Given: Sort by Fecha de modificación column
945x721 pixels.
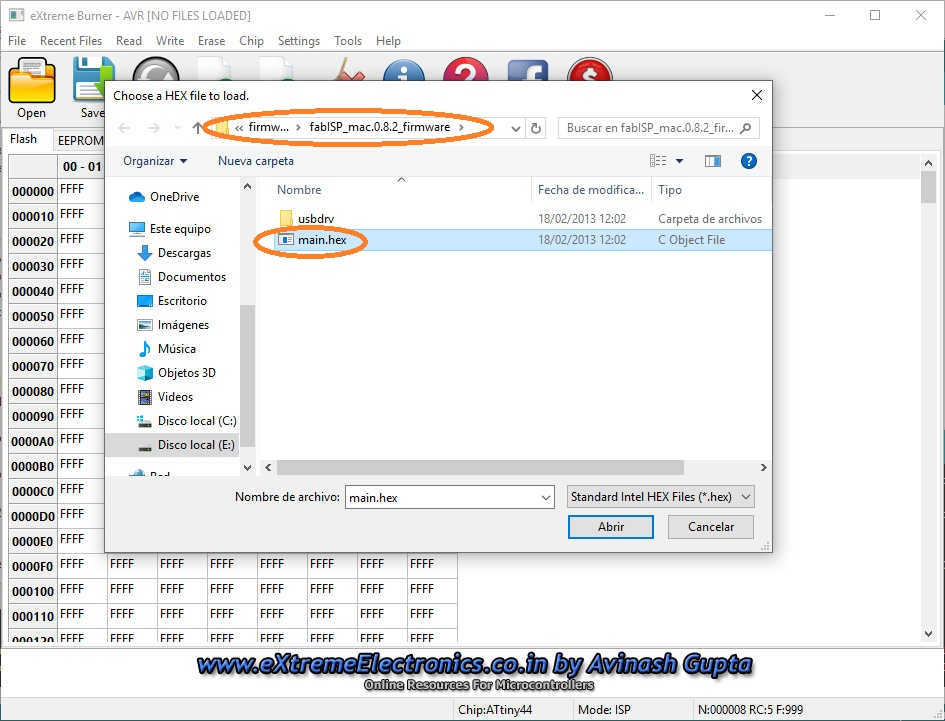Looking at the screenshot, I should (591, 190).
